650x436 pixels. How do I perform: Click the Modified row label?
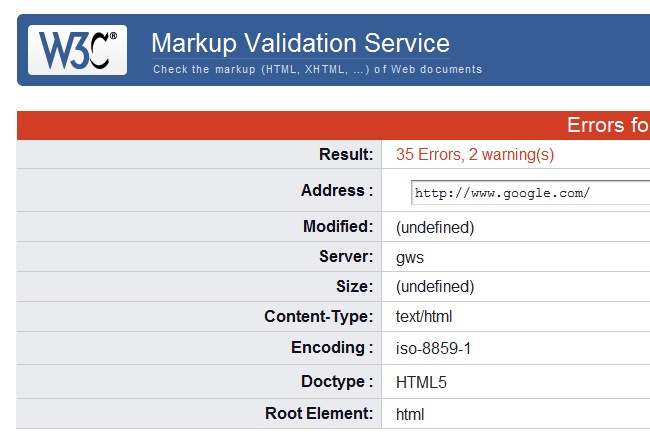click(x=338, y=227)
